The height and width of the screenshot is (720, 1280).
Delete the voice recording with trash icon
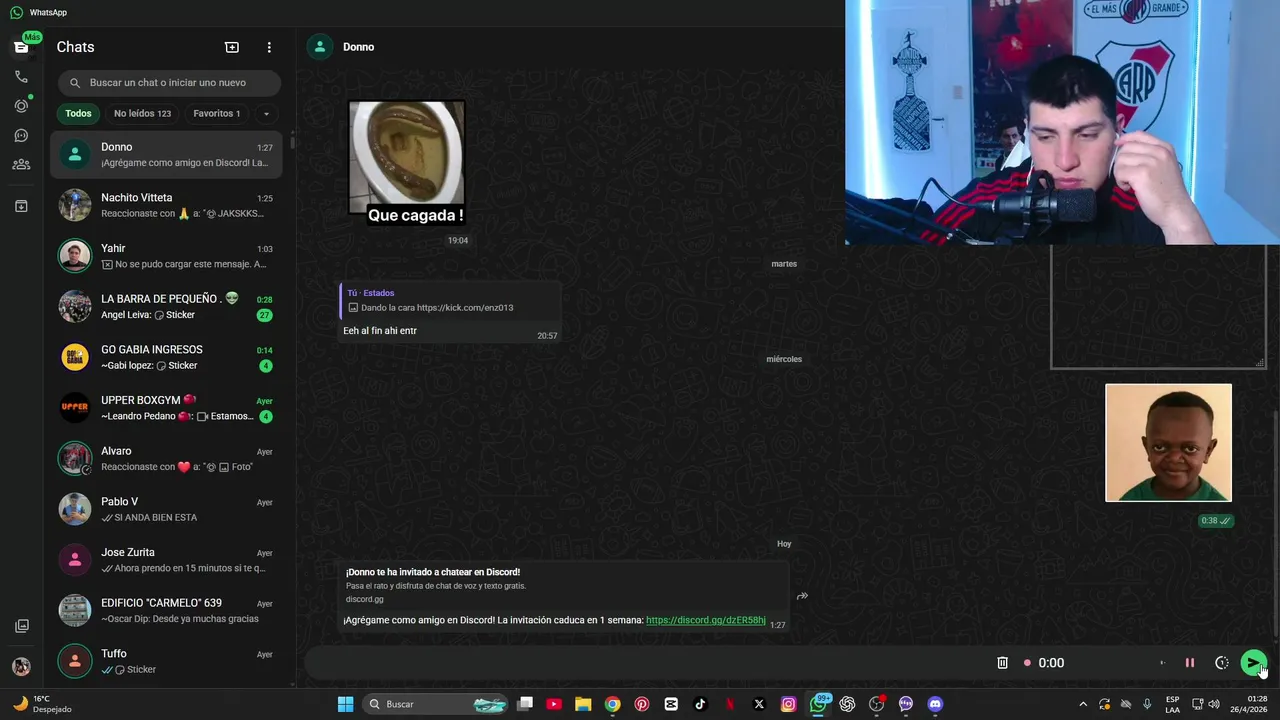(x=1002, y=663)
